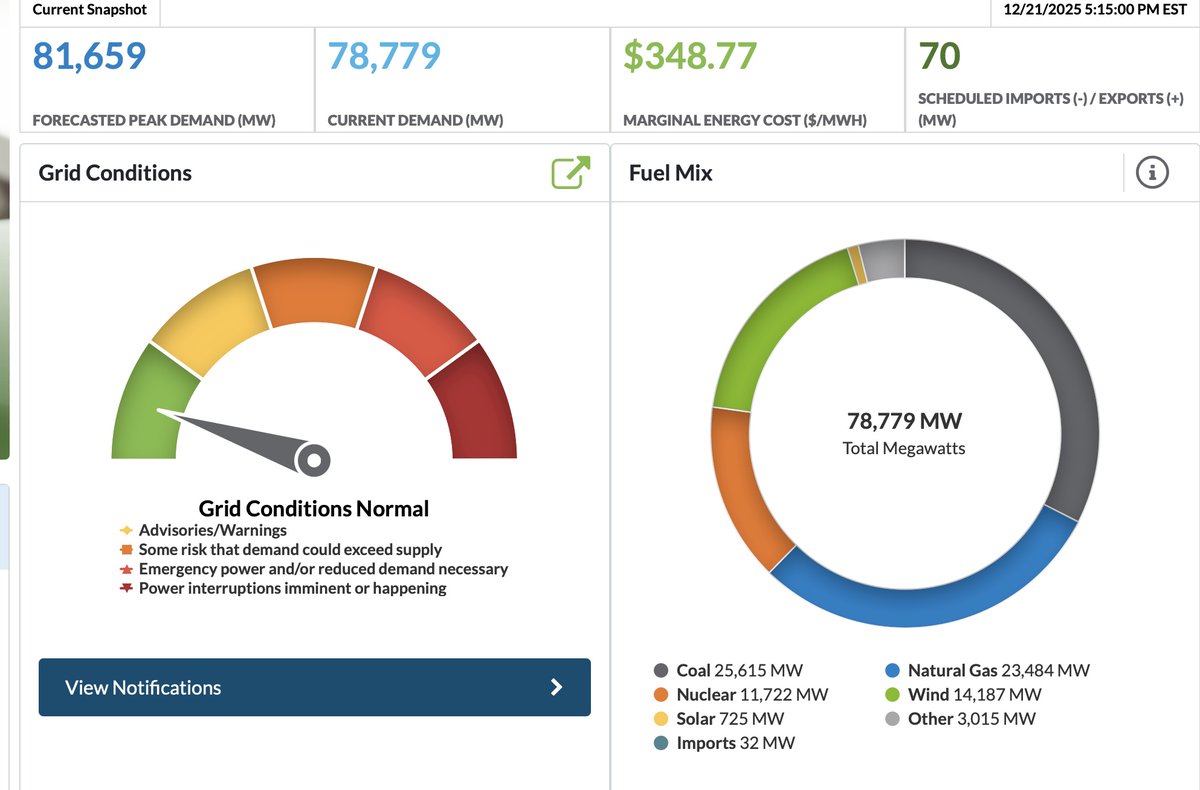1200x790 pixels.
Task: Click the Nuclear 11,722 MW legend text
Action: (752, 695)
